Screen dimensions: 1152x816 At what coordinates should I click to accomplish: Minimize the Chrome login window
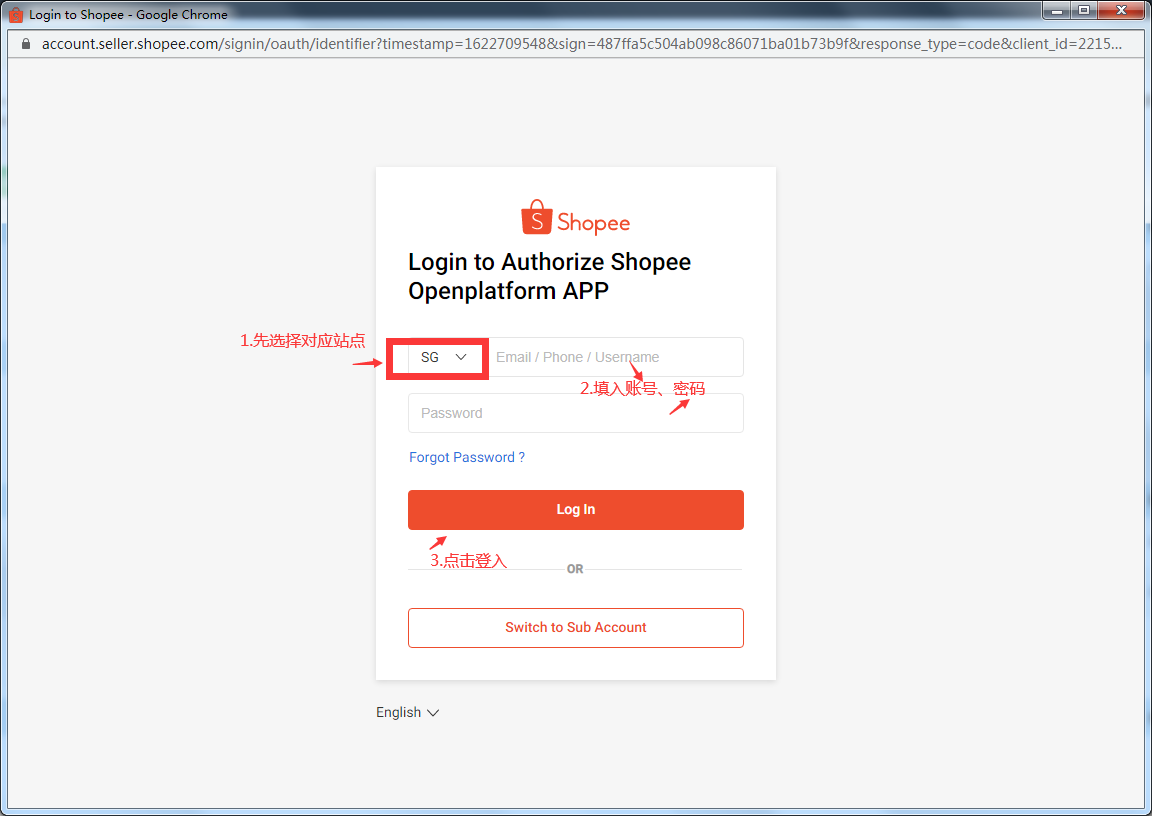pos(1056,11)
